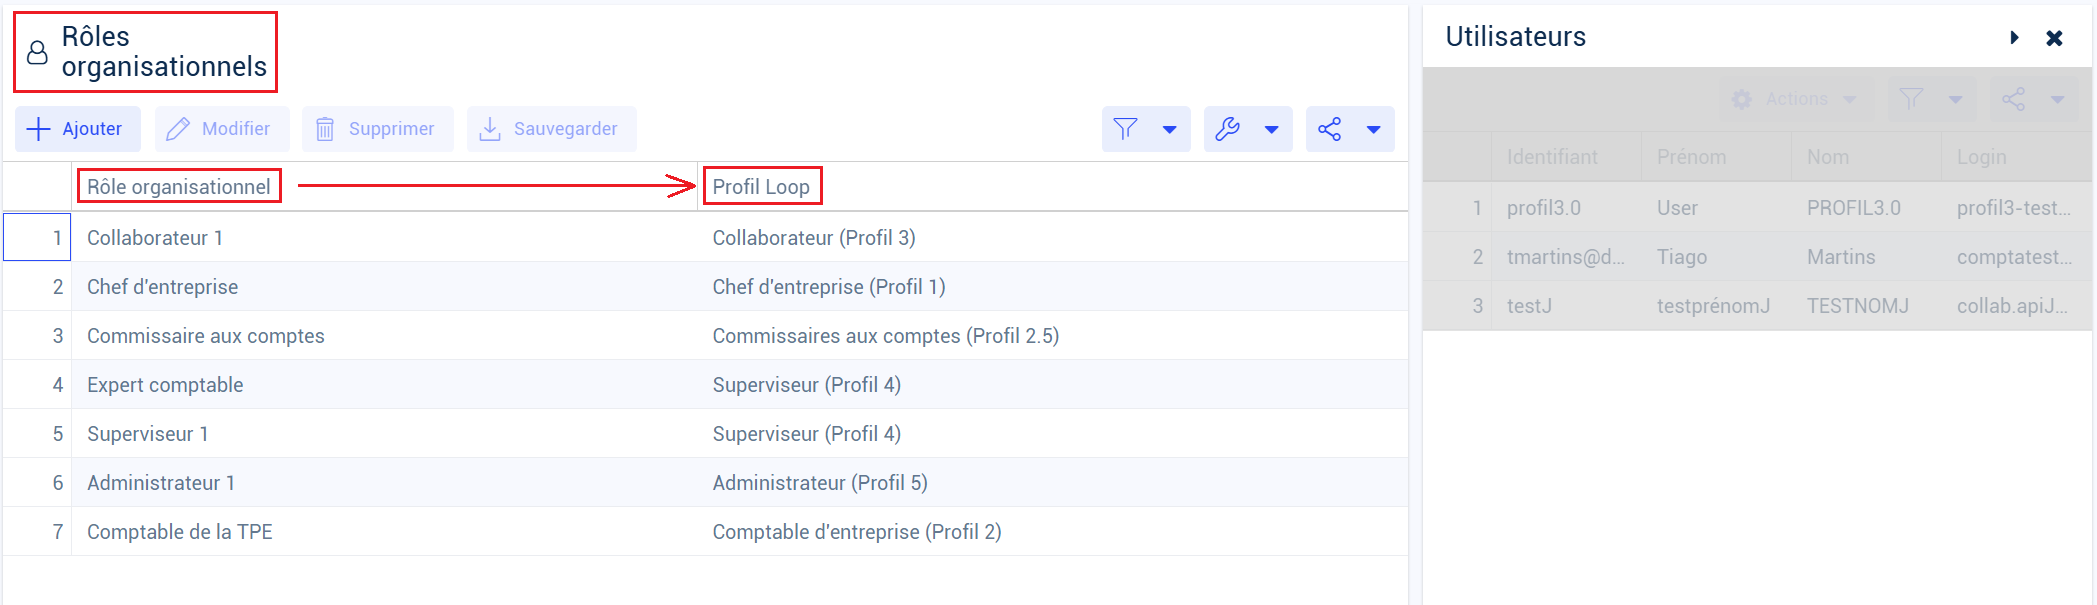Click the Modifier button
This screenshot has height=605, width=2097.
pyautogui.click(x=221, y=129)
